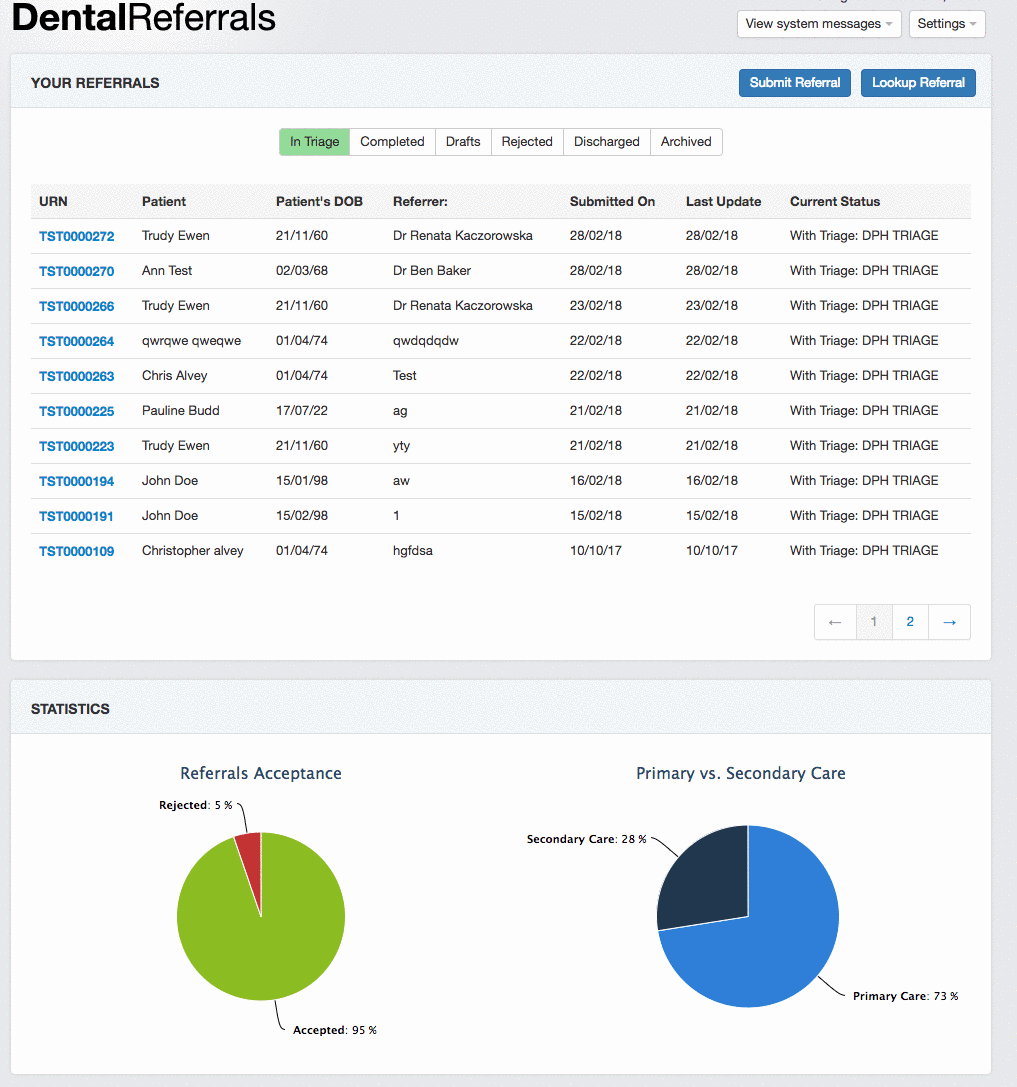Open the Drafts tab
This screenshot has height=1087, width=1017.
tap(463, 141)
